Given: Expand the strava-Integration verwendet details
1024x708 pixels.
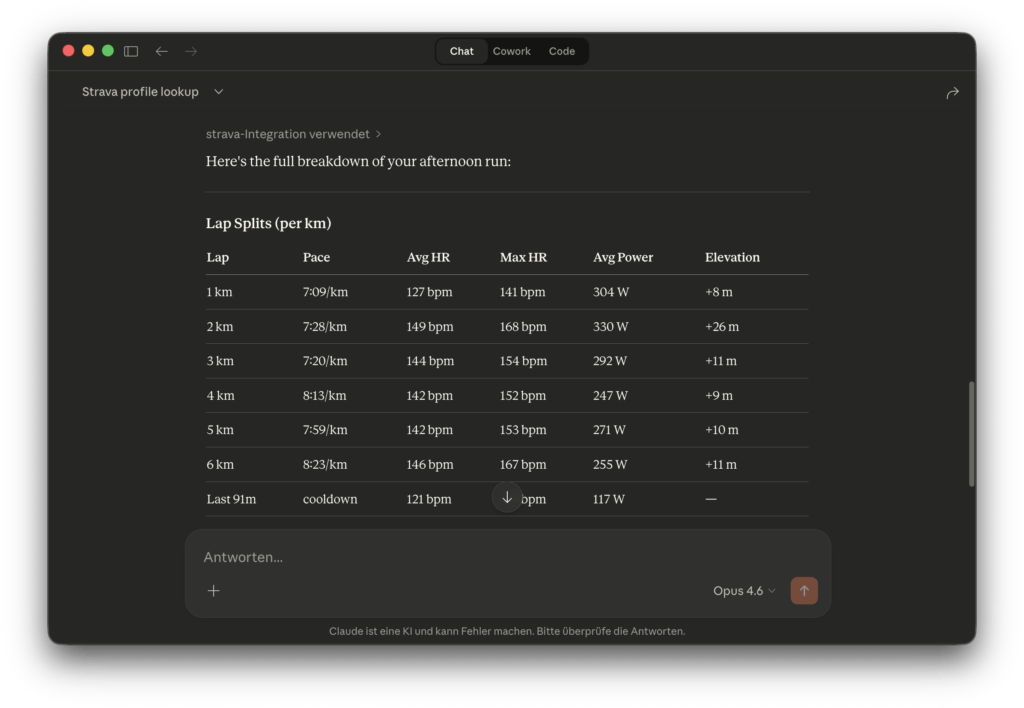Looking at the screenshot, I should tap(293, 134).
